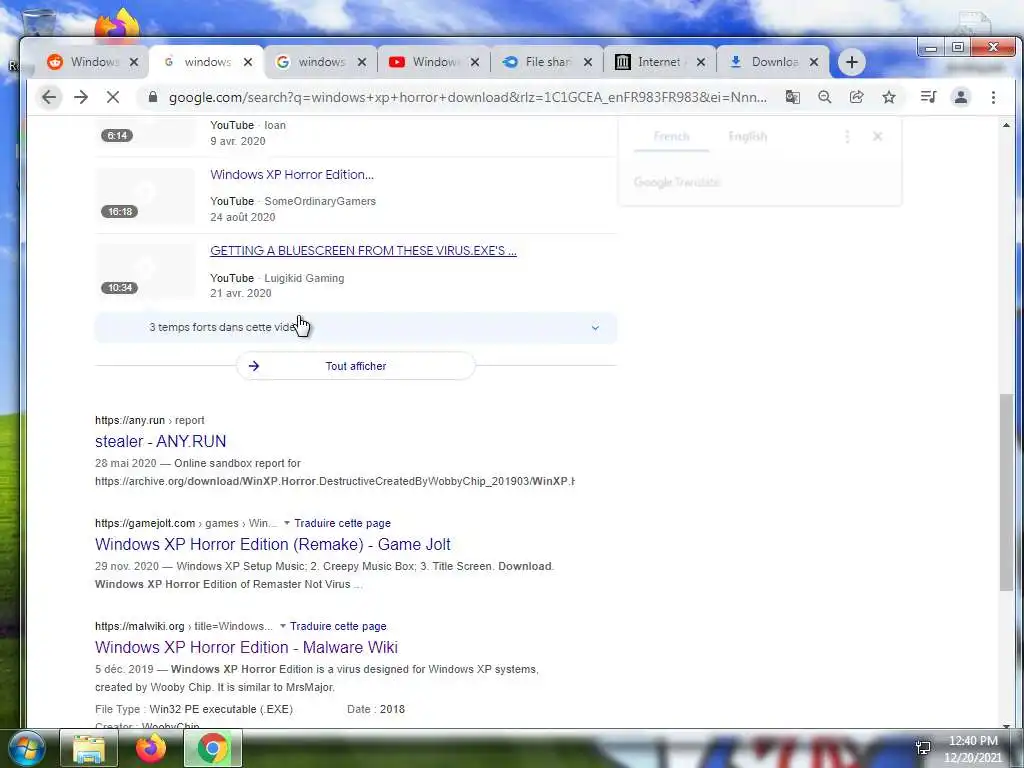Open GETTING A BLUESCREEN video link
The image size is (1024, 768).
363,251
